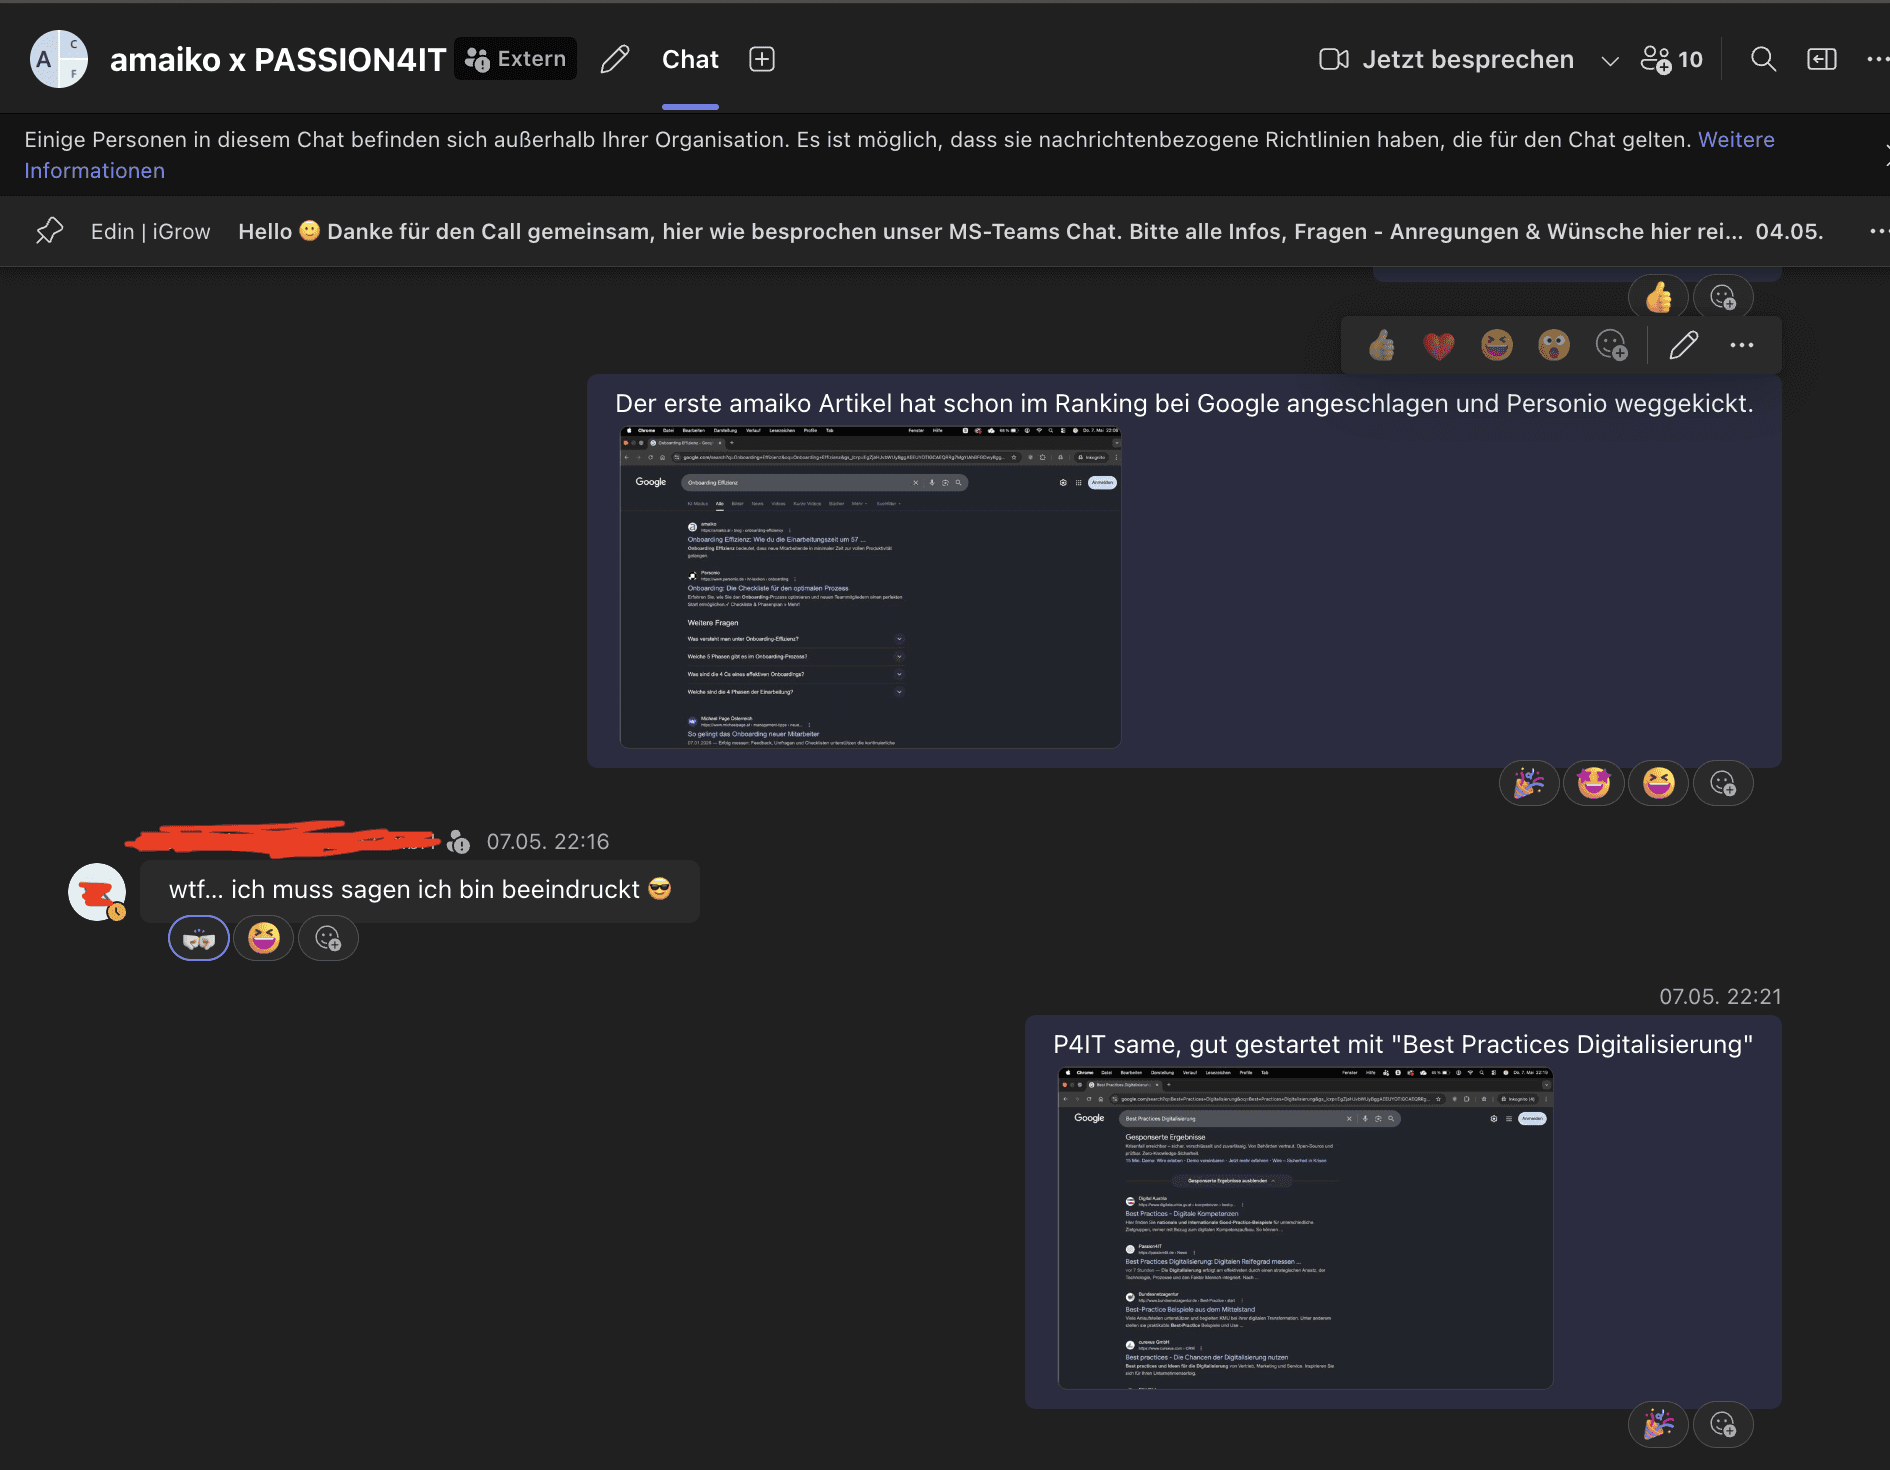Select text 'P4IT same, gut gestartet' message
Image resolution: width=1890 pixels, height=1470 pixels.
click(1403, 1045)
